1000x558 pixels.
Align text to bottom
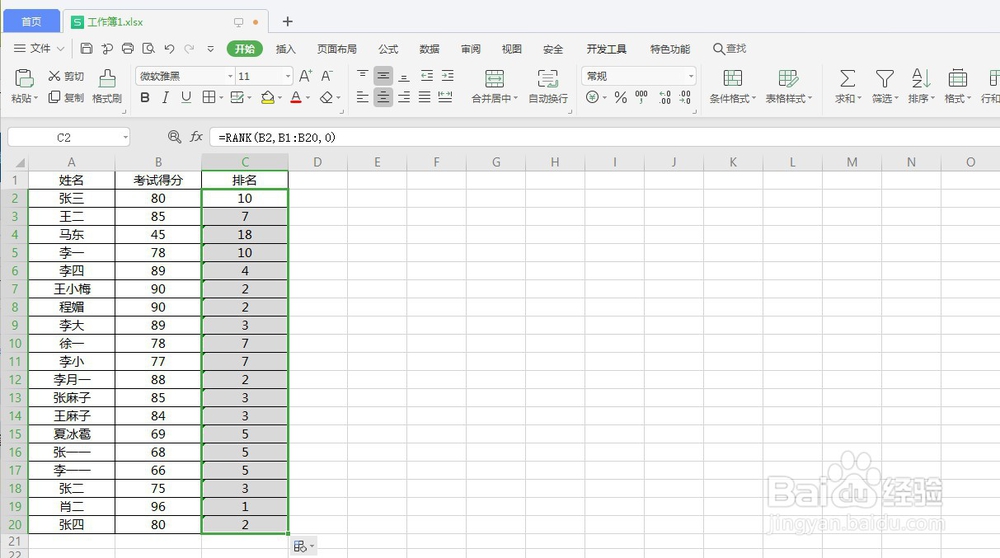(404, 76)
